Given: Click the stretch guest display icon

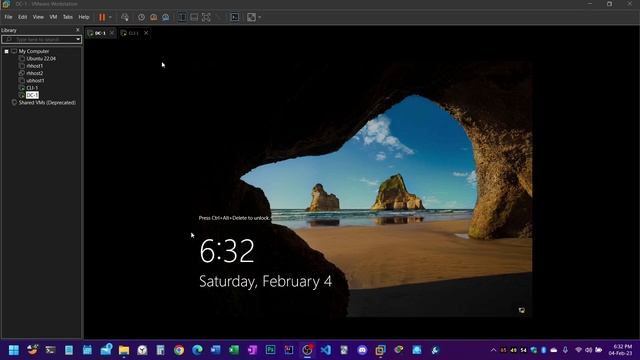Looking at the screenshot, I should click(x=251, y=17).
